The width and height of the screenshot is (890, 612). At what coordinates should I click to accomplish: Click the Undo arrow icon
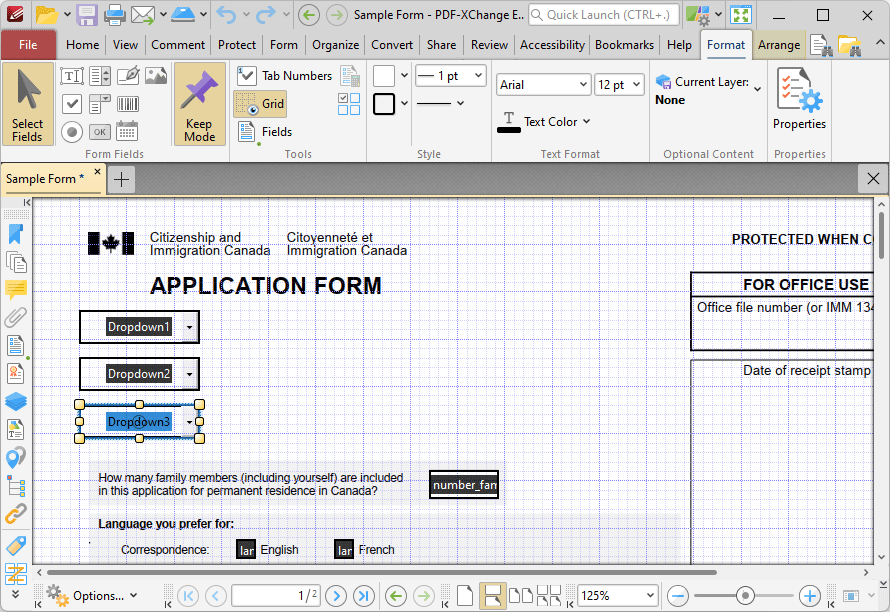[x=226, y=15]
